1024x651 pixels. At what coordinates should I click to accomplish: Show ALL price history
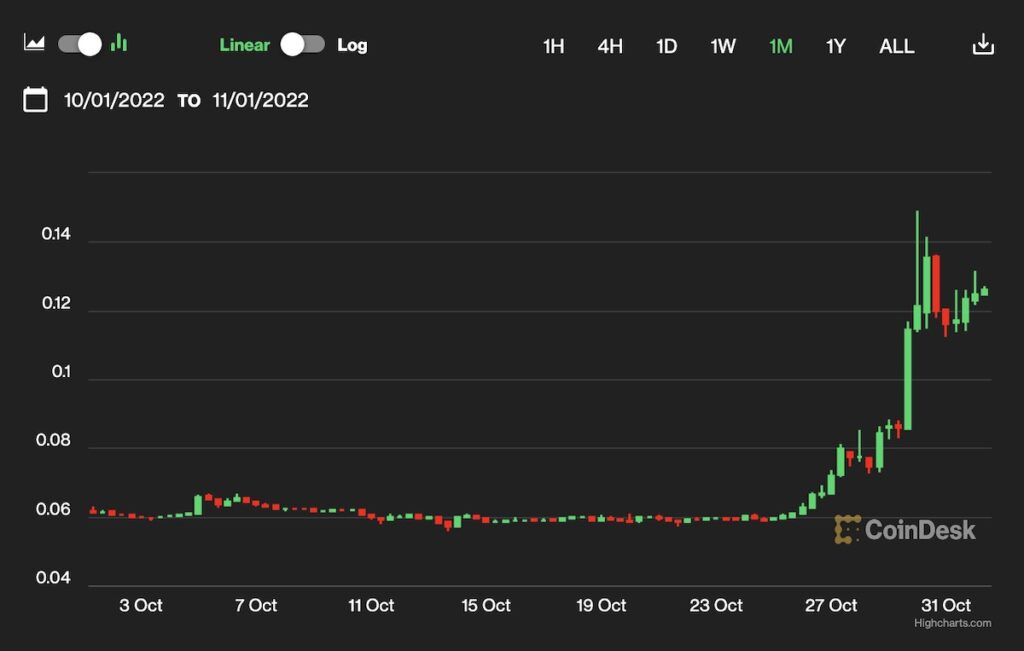[896, 46]
